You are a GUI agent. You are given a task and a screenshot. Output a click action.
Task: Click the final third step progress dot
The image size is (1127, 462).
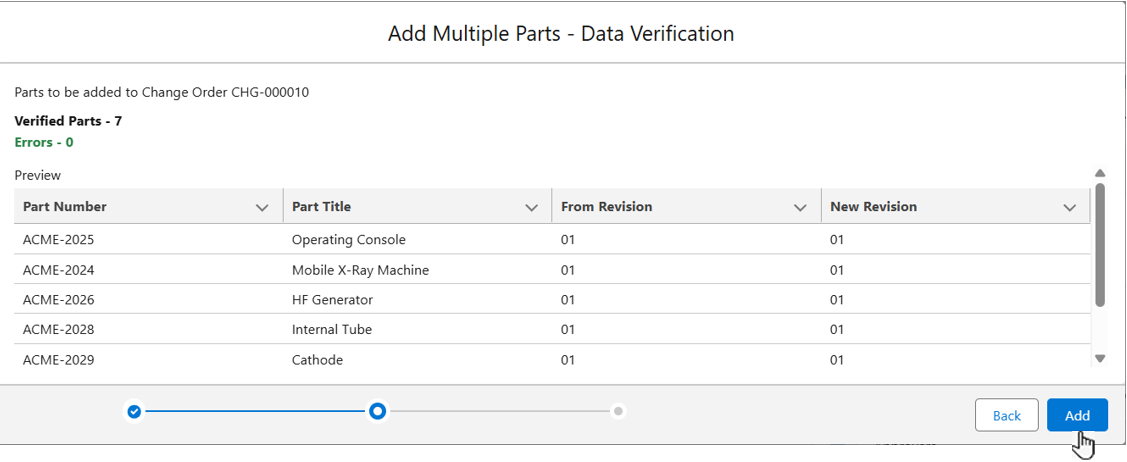(x=619, y=411)
